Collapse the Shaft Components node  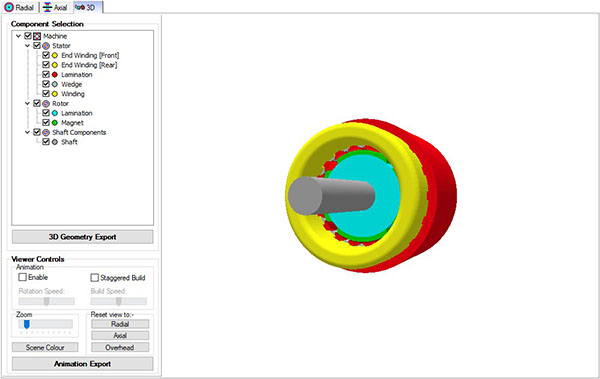27,132
